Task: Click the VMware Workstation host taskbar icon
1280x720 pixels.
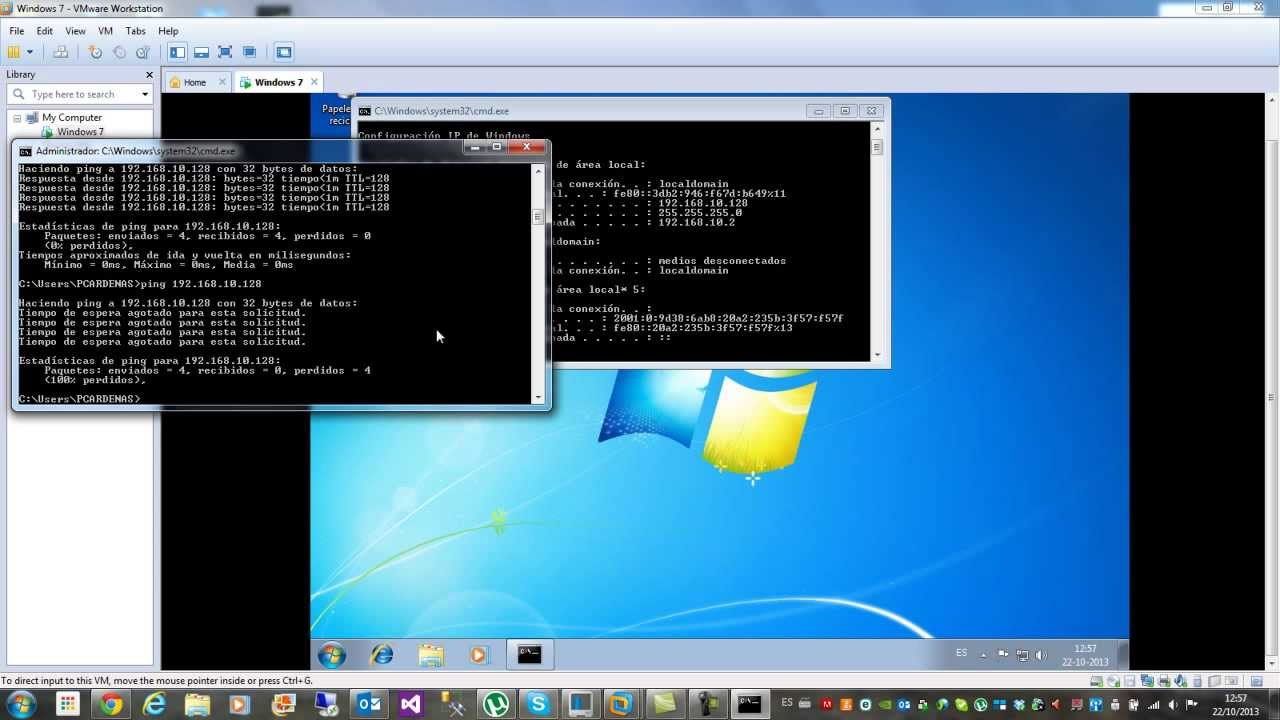Action: point(621,704)
